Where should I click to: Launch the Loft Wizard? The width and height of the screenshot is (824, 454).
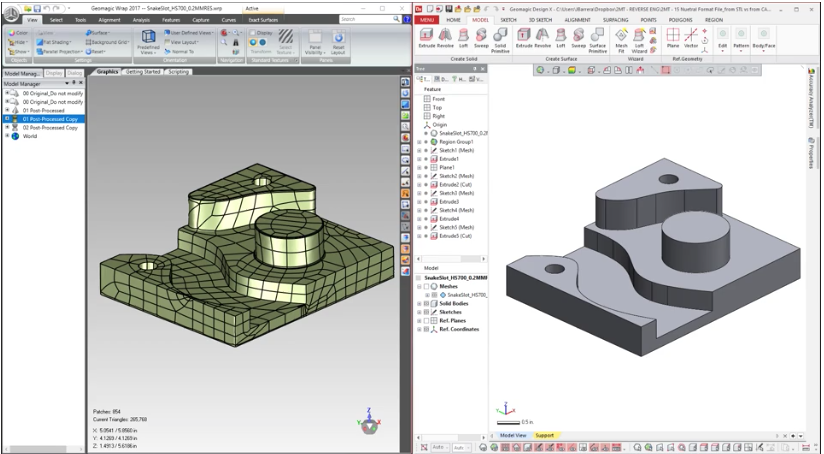point(639,40)
